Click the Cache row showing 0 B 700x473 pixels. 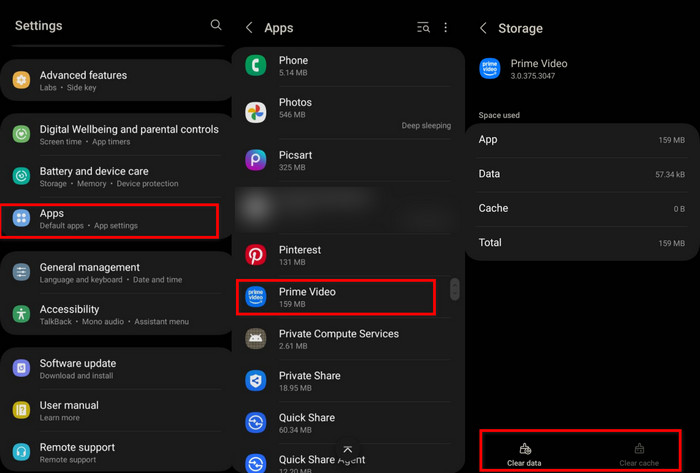(582, 208)
